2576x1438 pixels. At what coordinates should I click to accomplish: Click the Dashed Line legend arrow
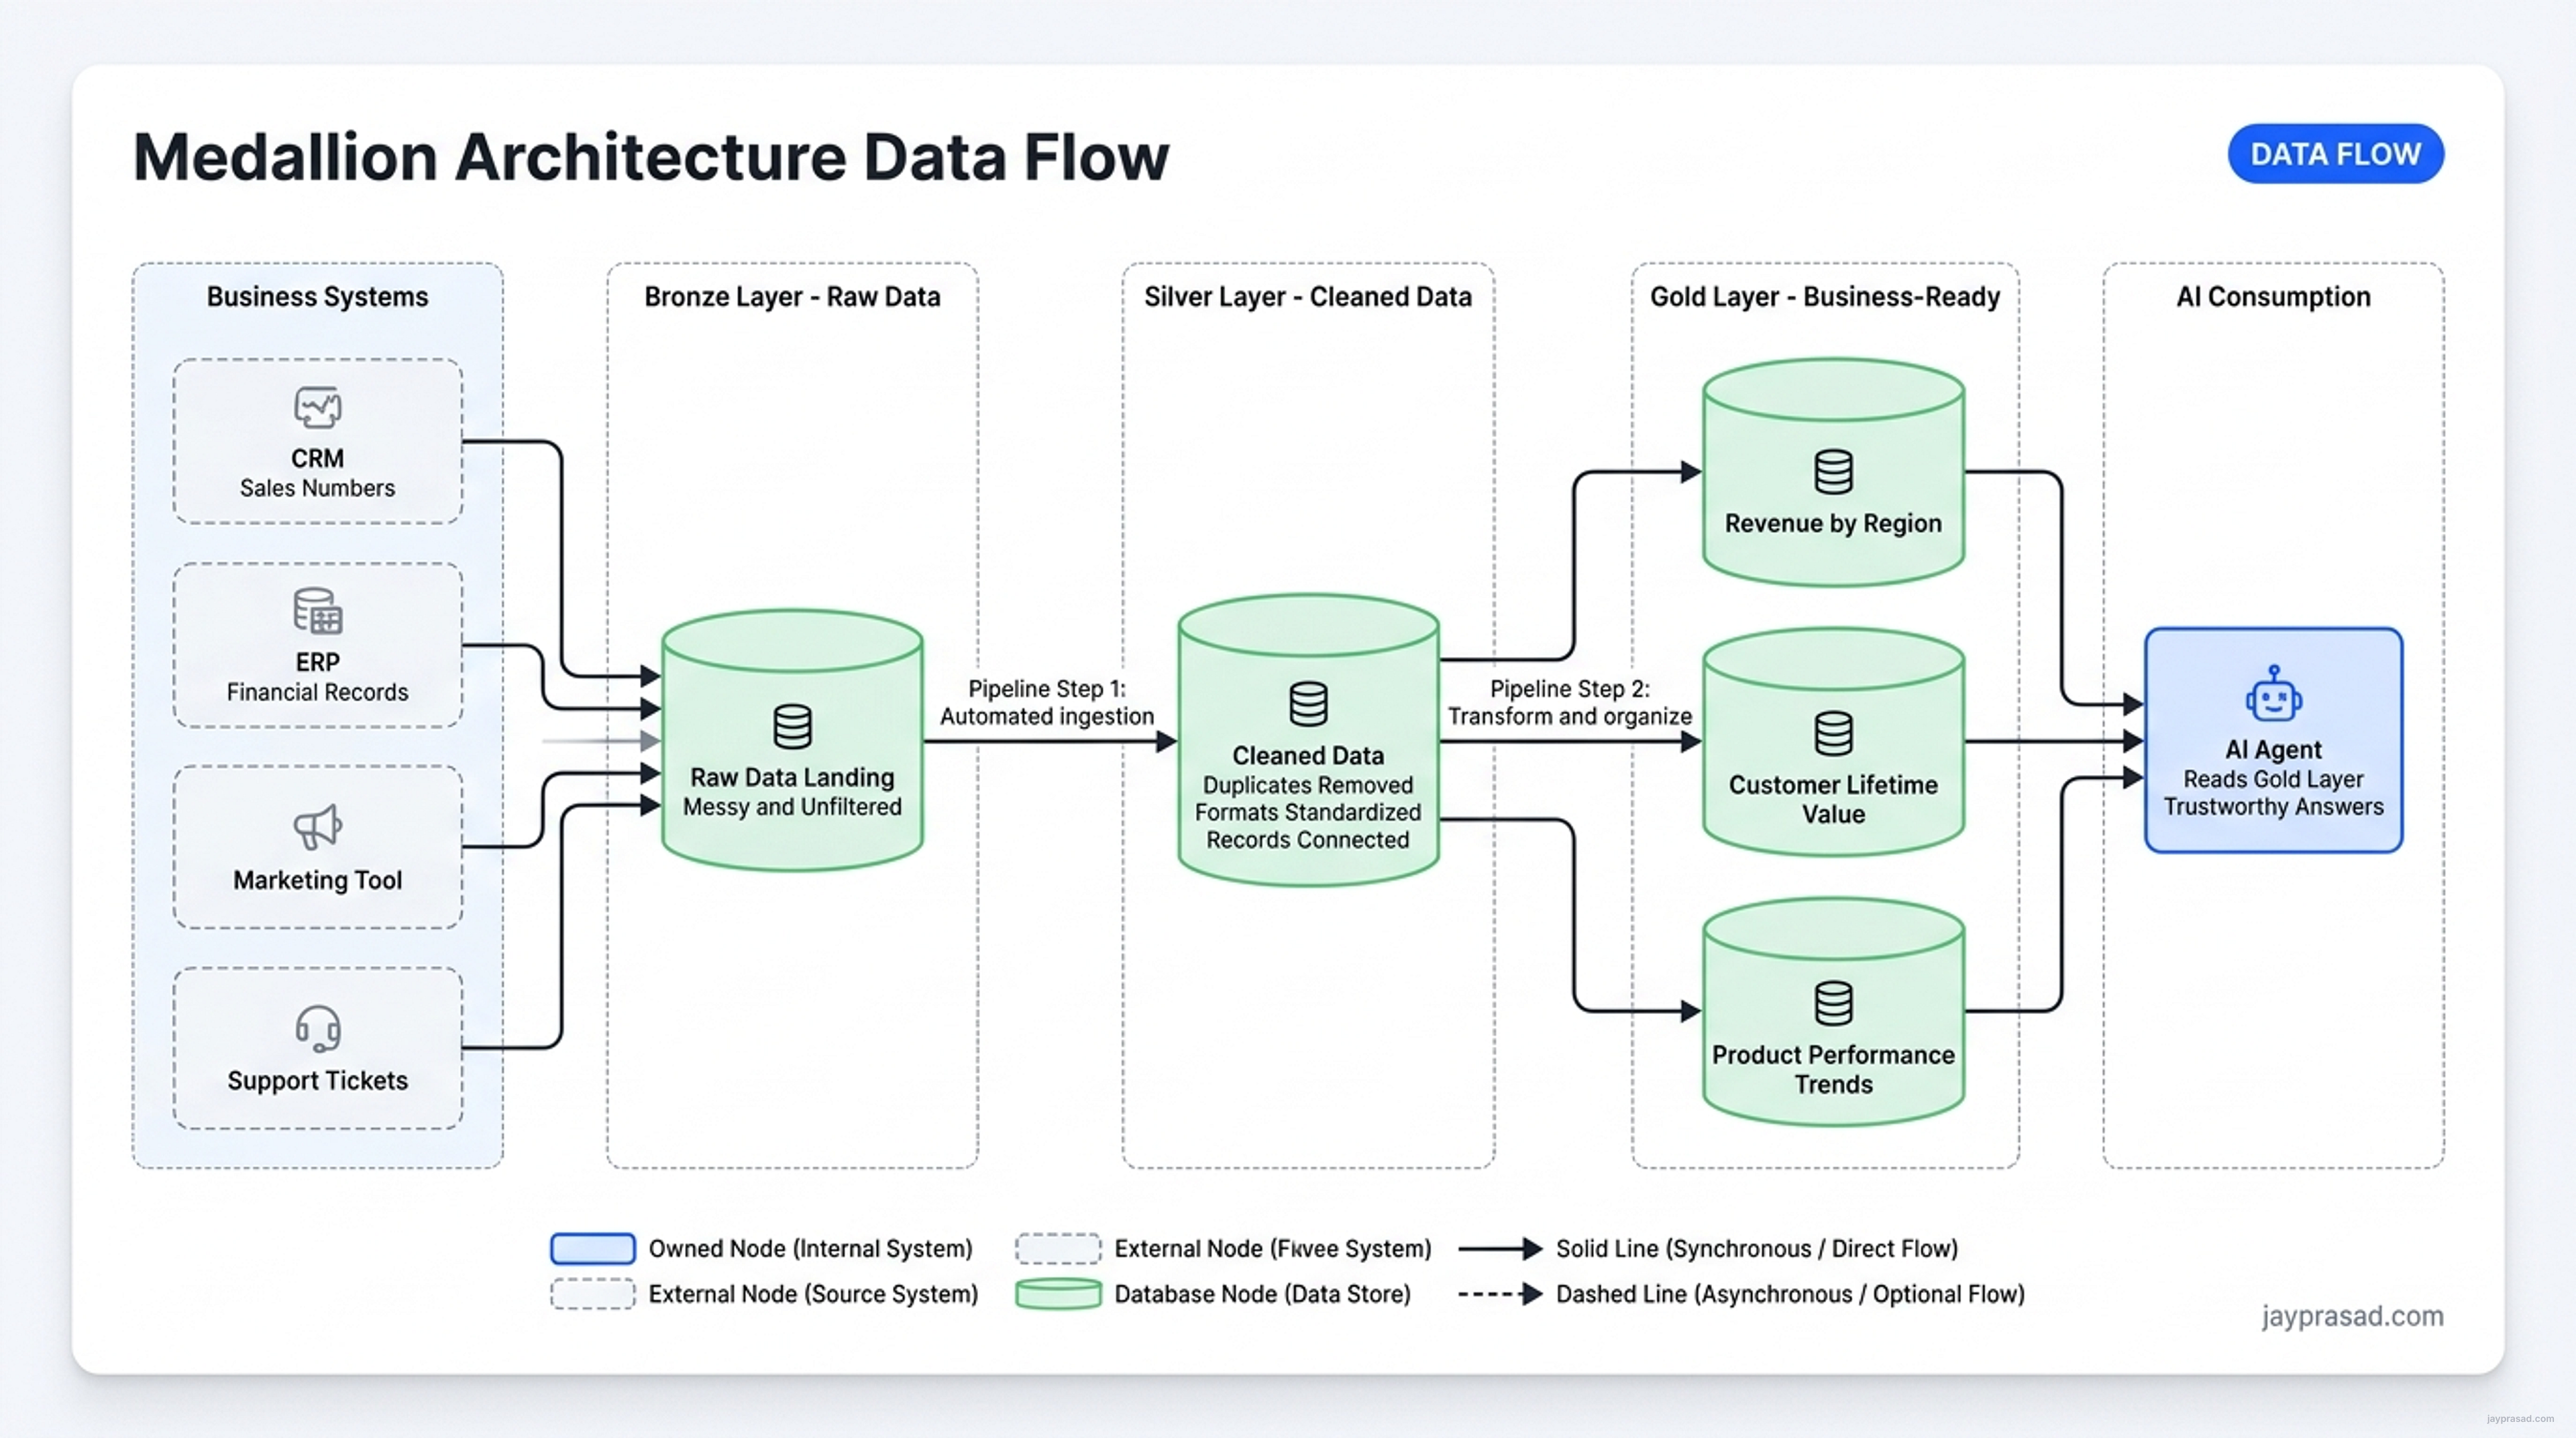tap(1500, 1294)
